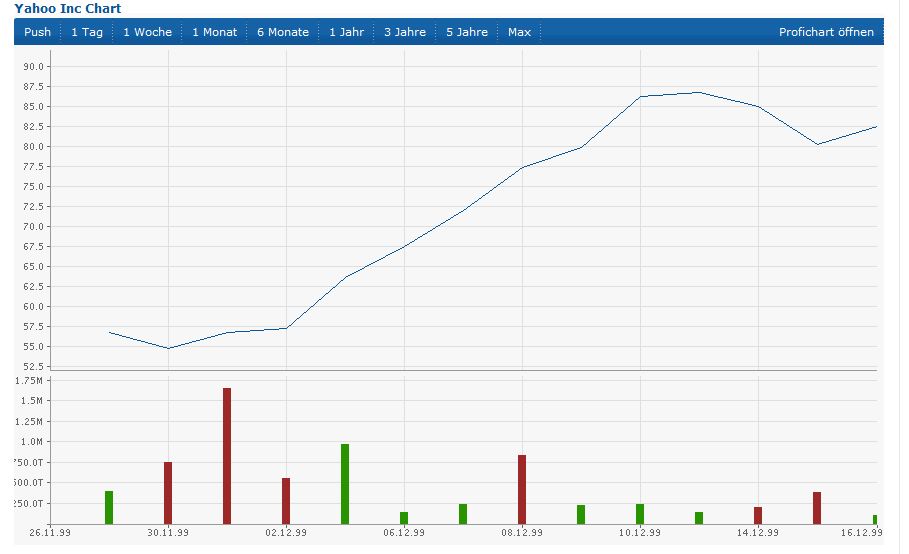Select the 1 Monat timeframe
The width and height of the screenshot is (909, 554).
(214, 32)
